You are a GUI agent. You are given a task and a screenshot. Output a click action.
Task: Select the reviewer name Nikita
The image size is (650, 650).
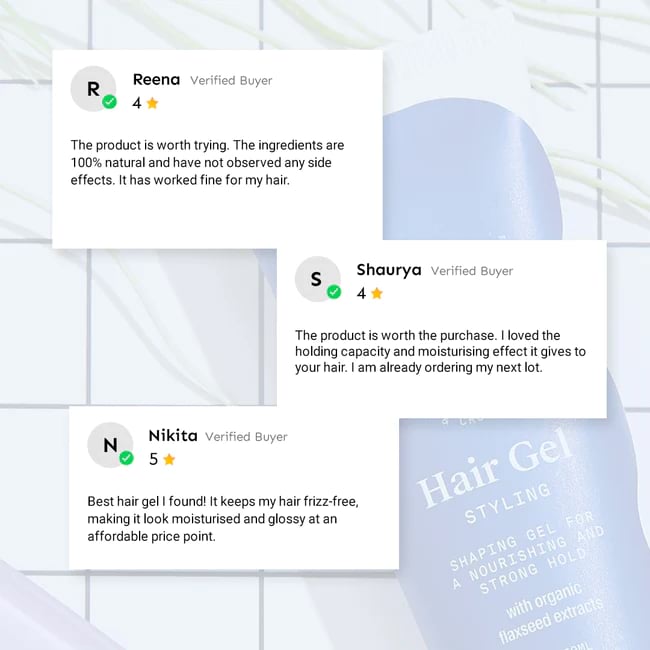[173, 436]
